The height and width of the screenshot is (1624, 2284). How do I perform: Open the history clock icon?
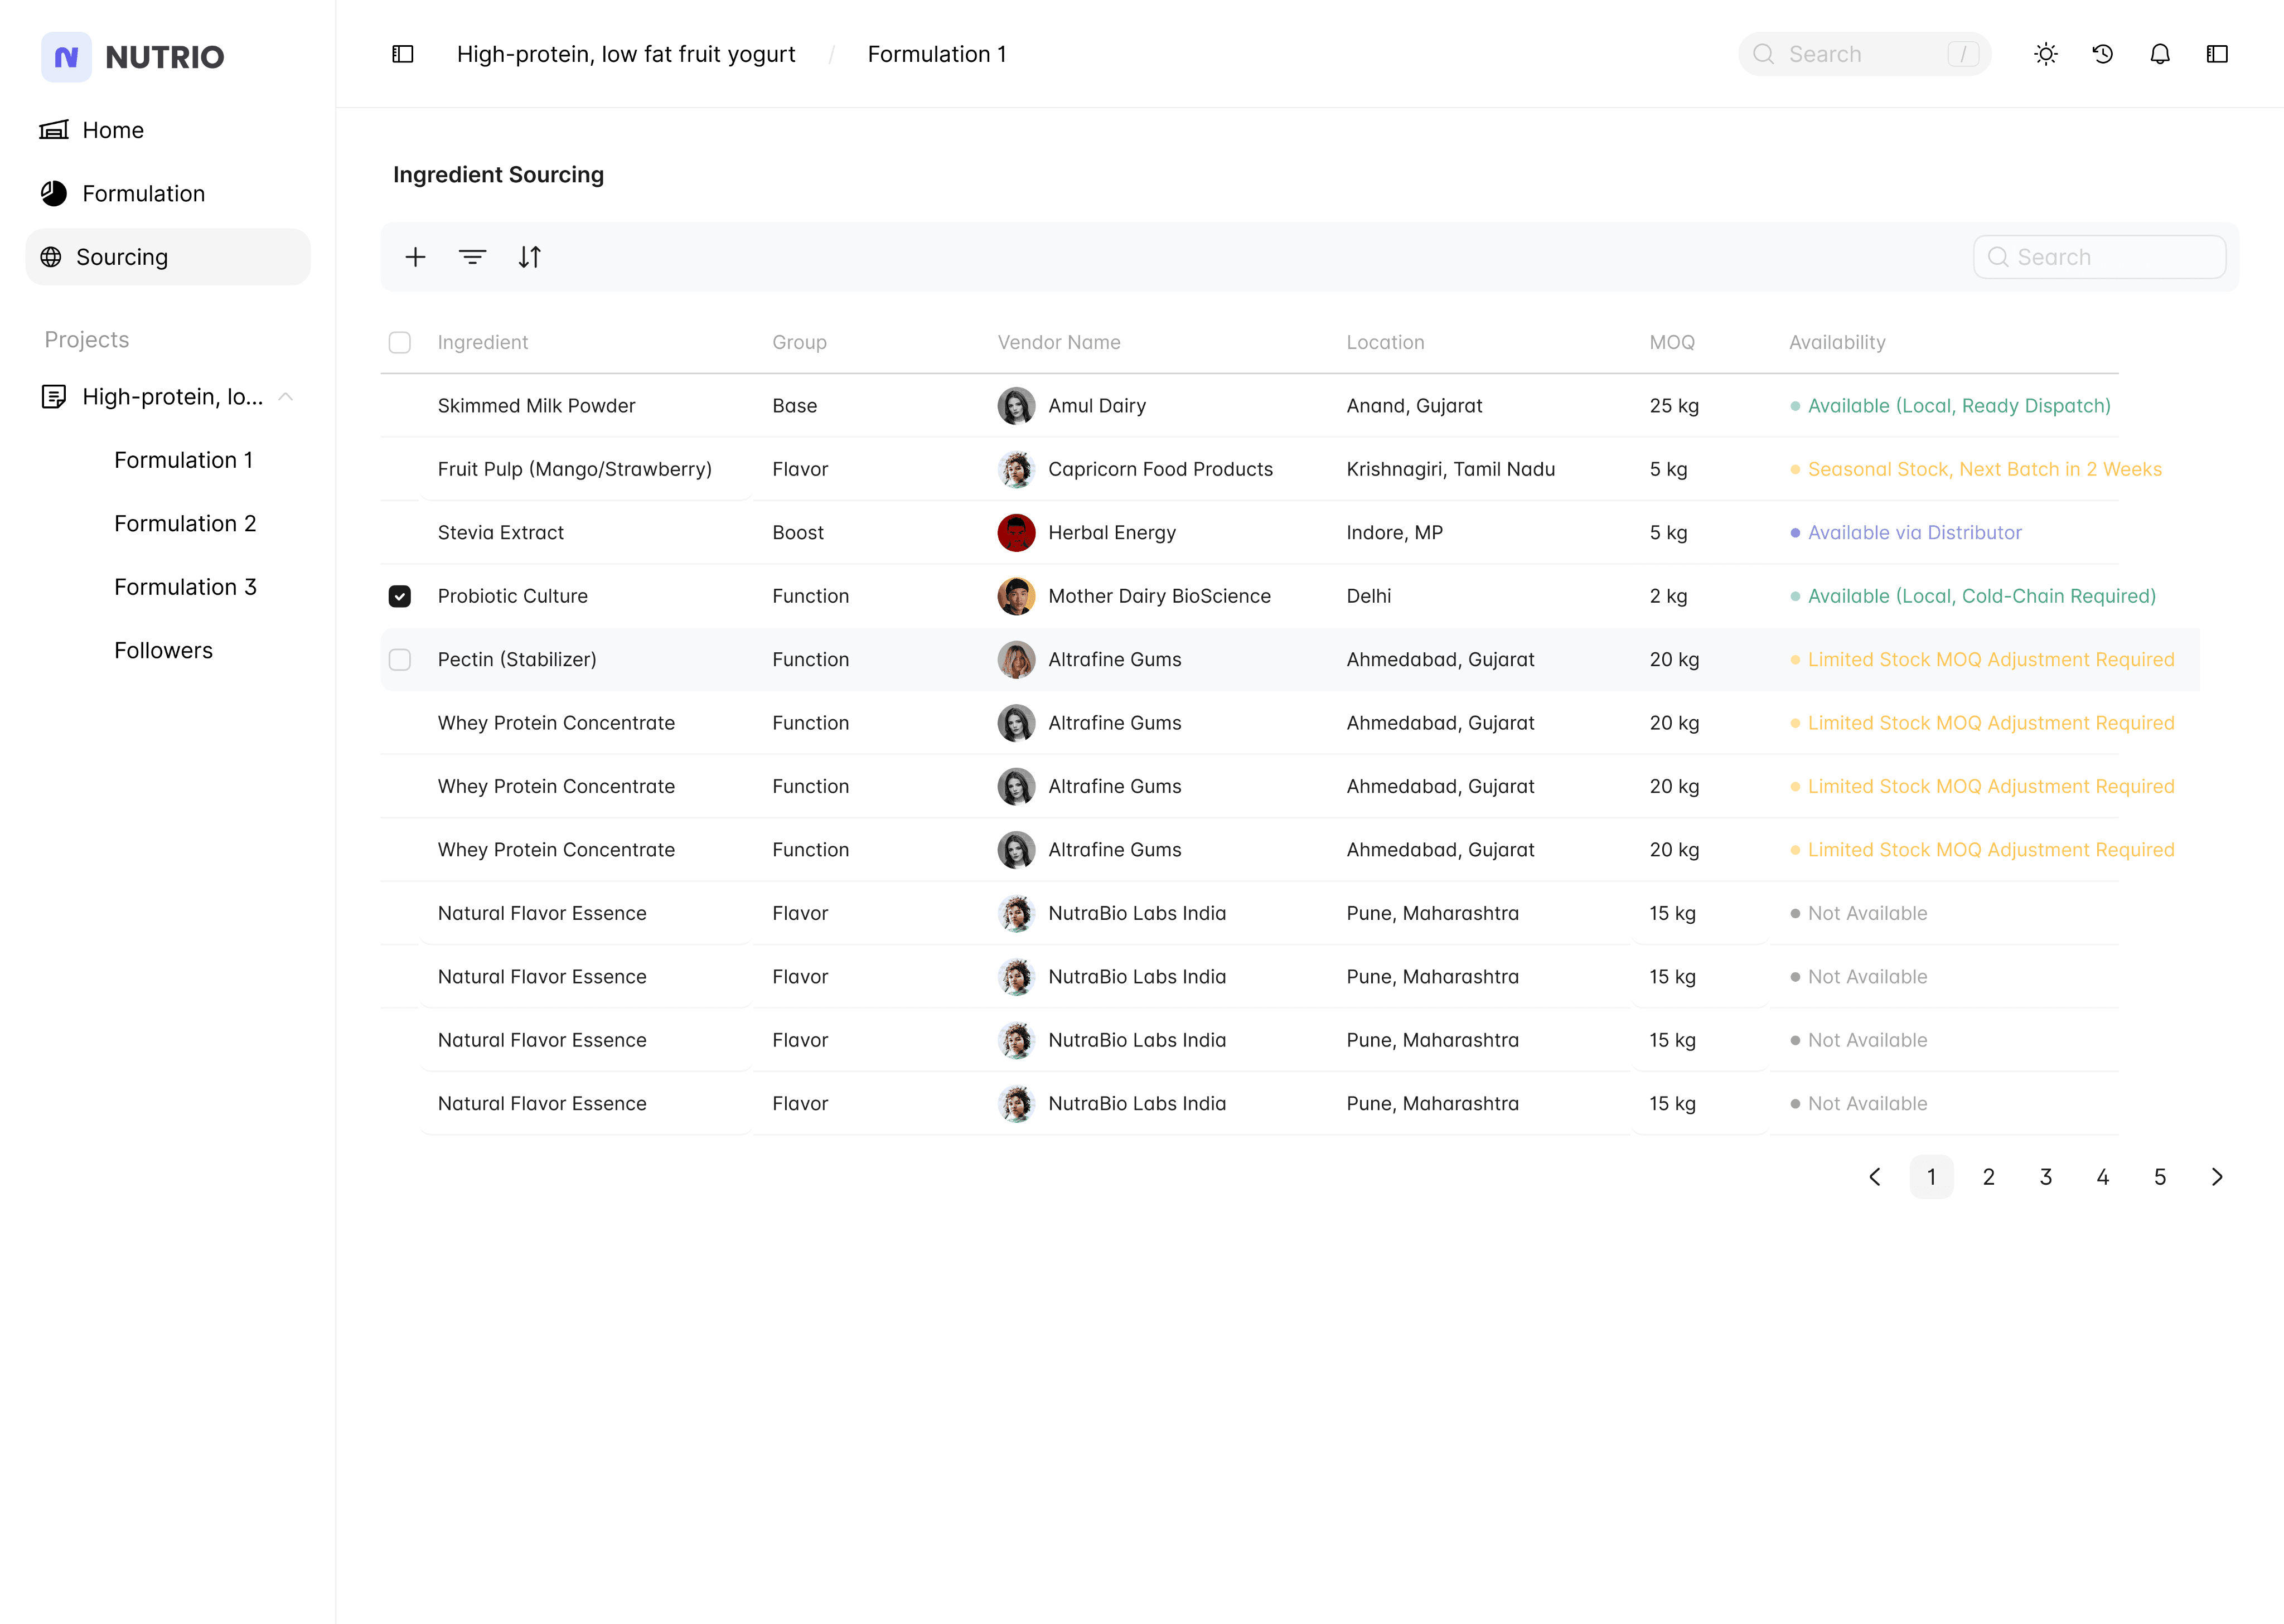tap(2102, 54)
